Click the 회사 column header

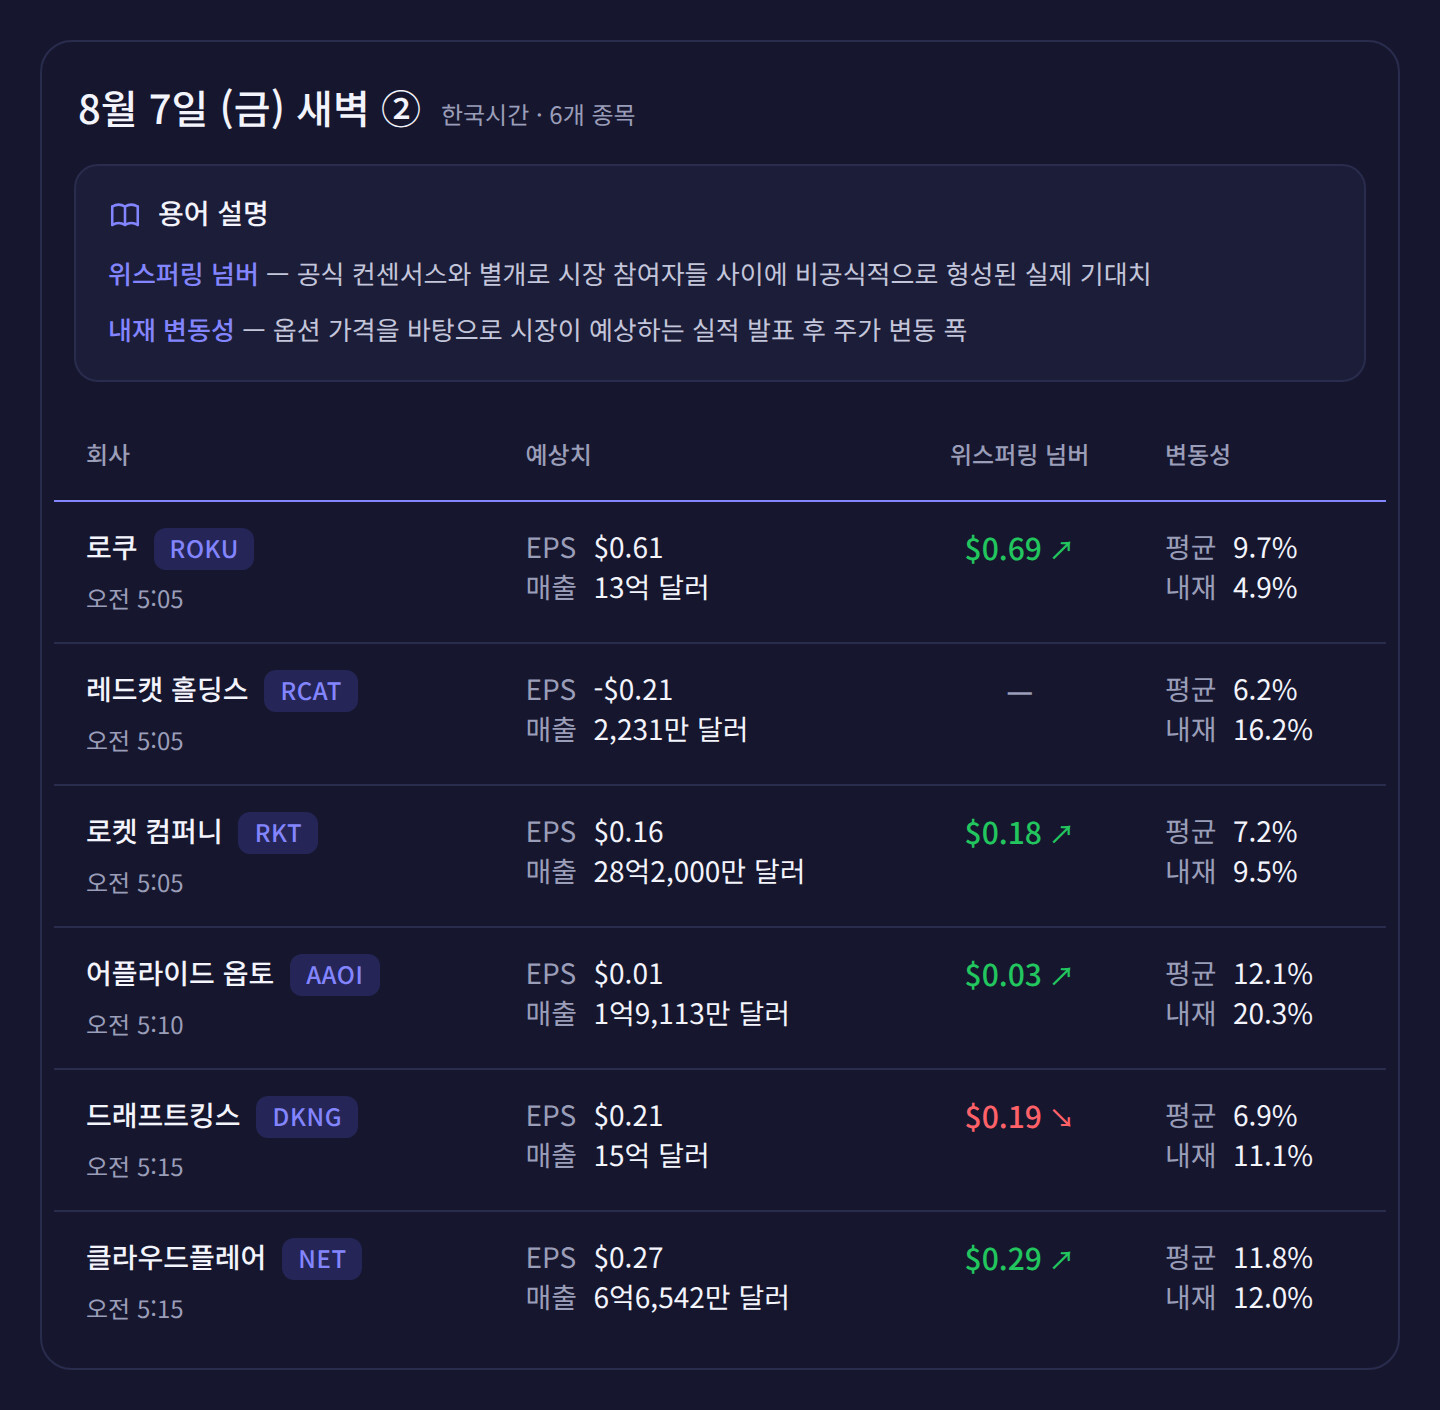tap(108, 455)
